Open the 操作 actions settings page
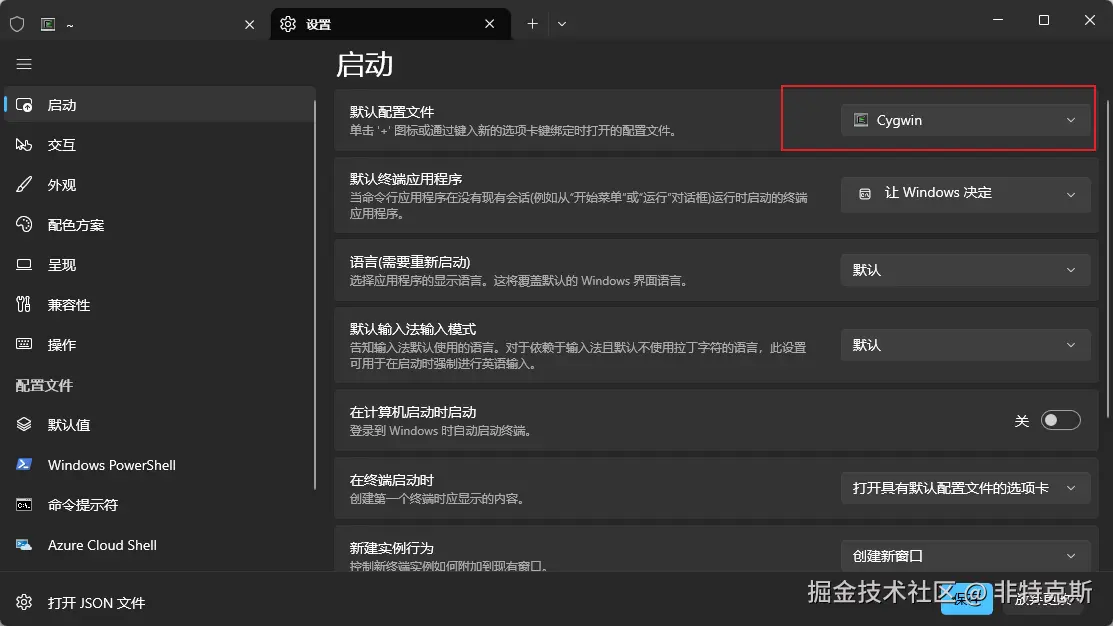The width and height of the screenshot is (1113, 626). [x=159, y=345]
